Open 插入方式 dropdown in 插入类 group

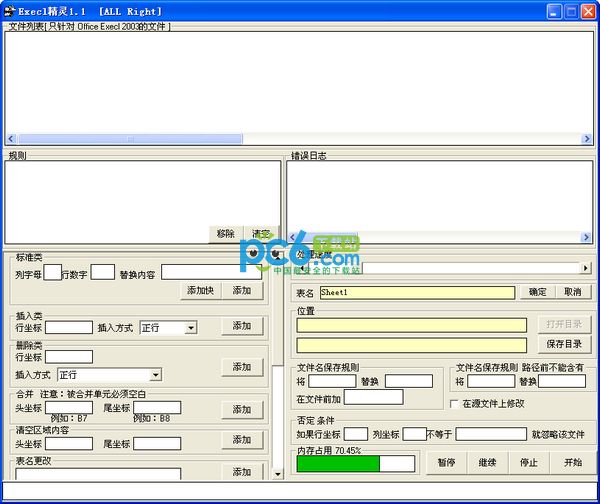[191, 328]
